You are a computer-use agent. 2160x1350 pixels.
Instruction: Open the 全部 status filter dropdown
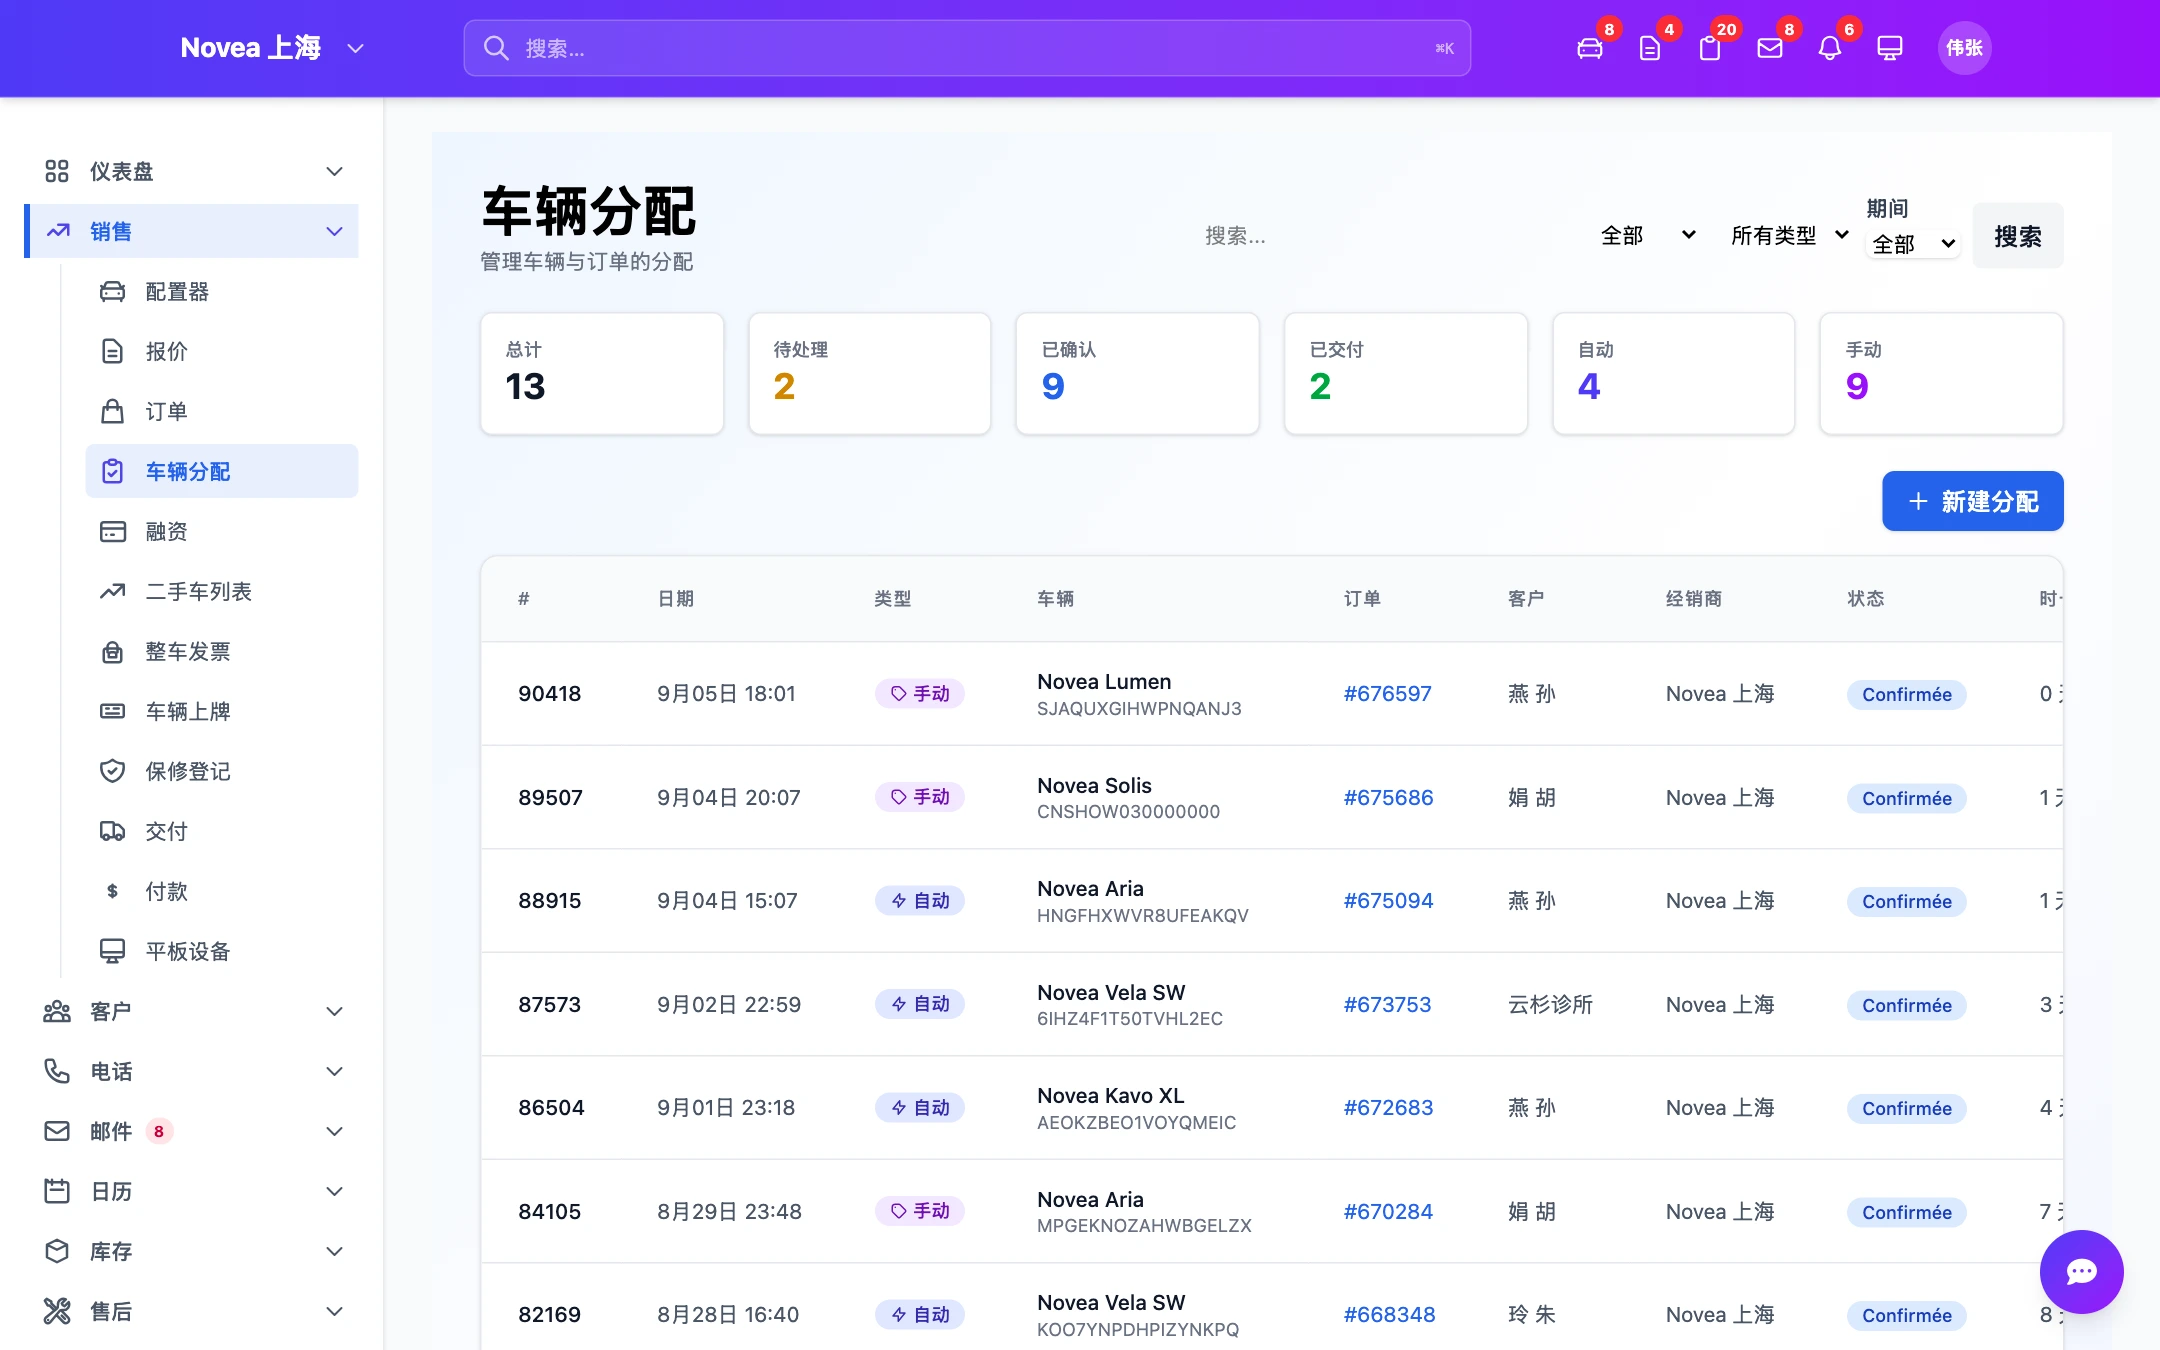coord(1648,235)
